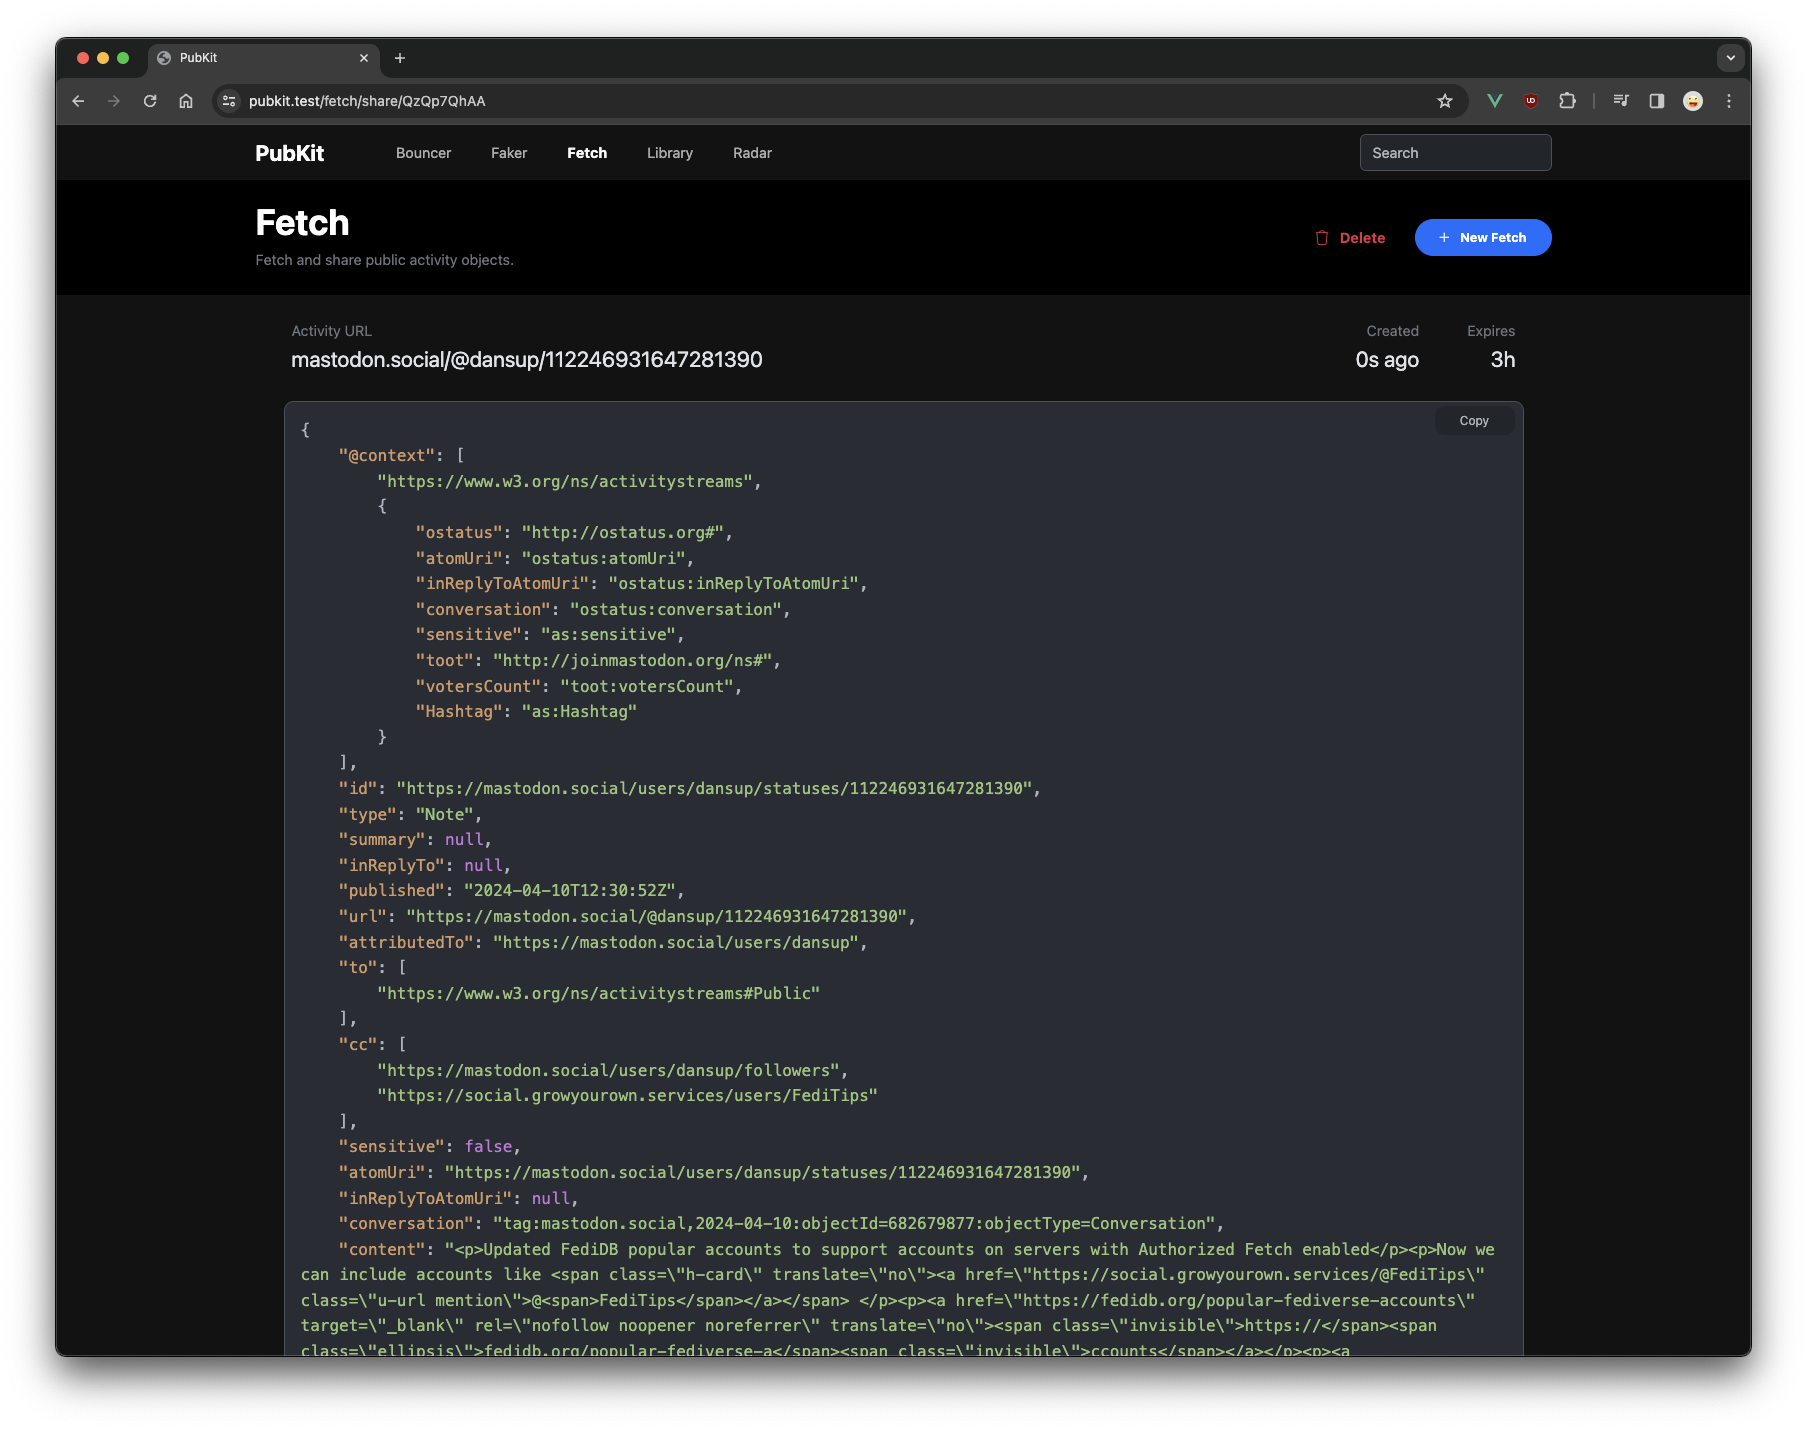Open the browser home page
The image size is (1807, 1430).
pos(186,101)
